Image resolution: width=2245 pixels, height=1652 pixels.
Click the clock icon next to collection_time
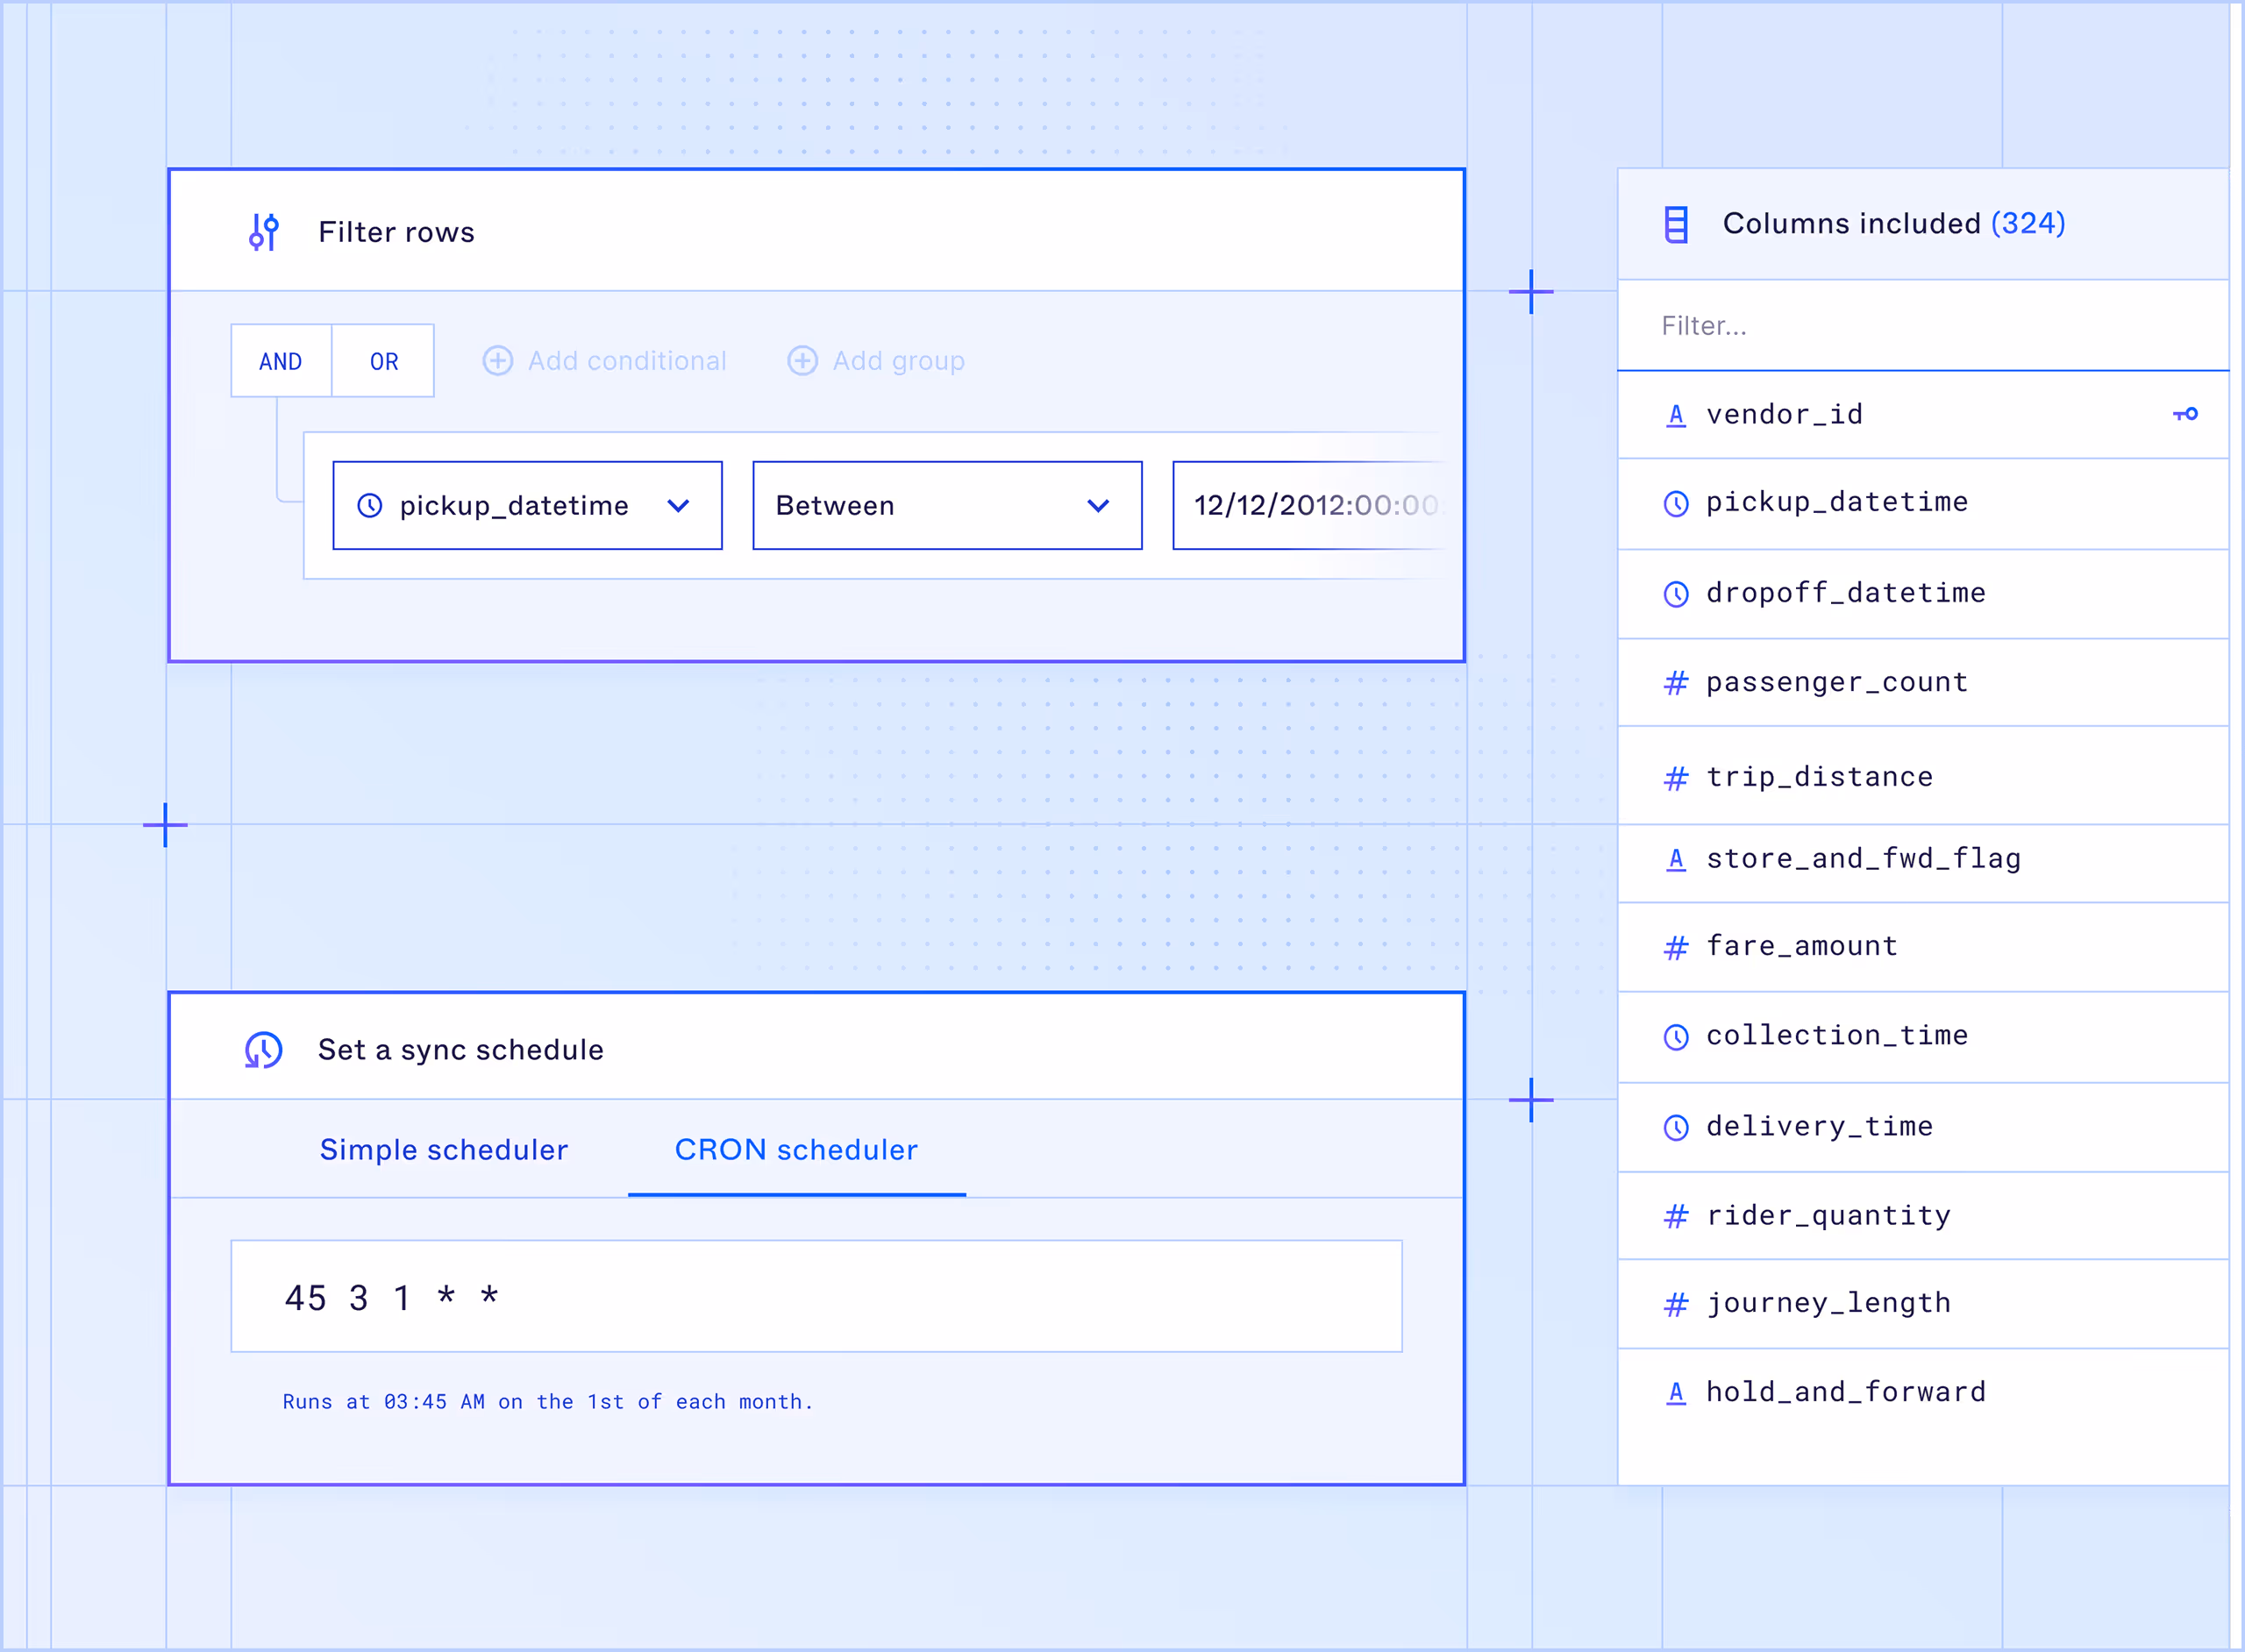point(1676,1037)
